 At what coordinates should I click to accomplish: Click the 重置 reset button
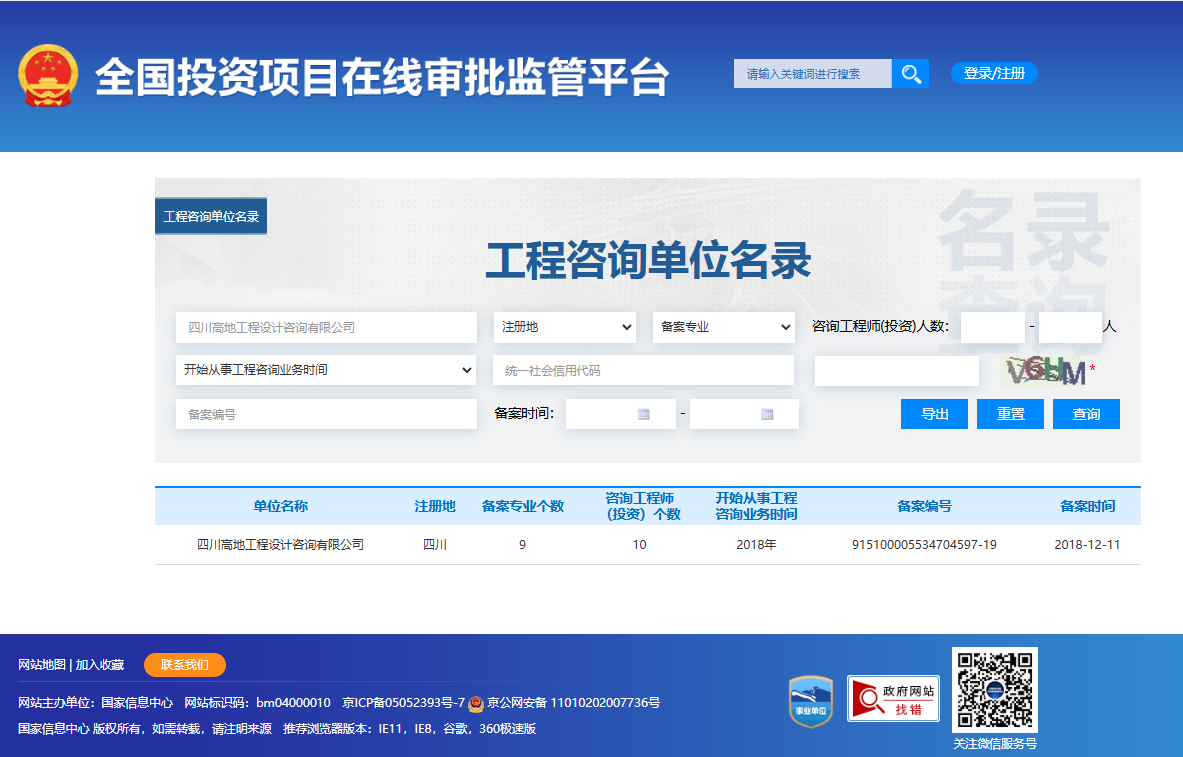pyautogui.click(x=1010, y=414)
